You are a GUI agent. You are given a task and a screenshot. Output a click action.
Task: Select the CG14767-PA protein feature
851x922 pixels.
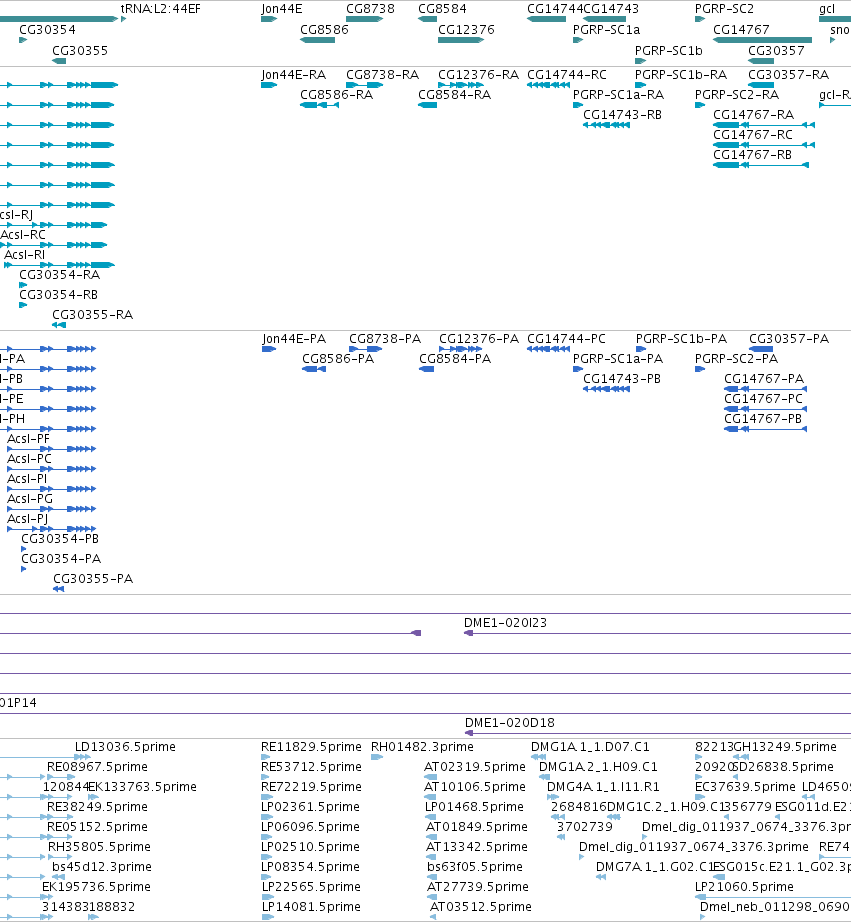pos(765,389)
